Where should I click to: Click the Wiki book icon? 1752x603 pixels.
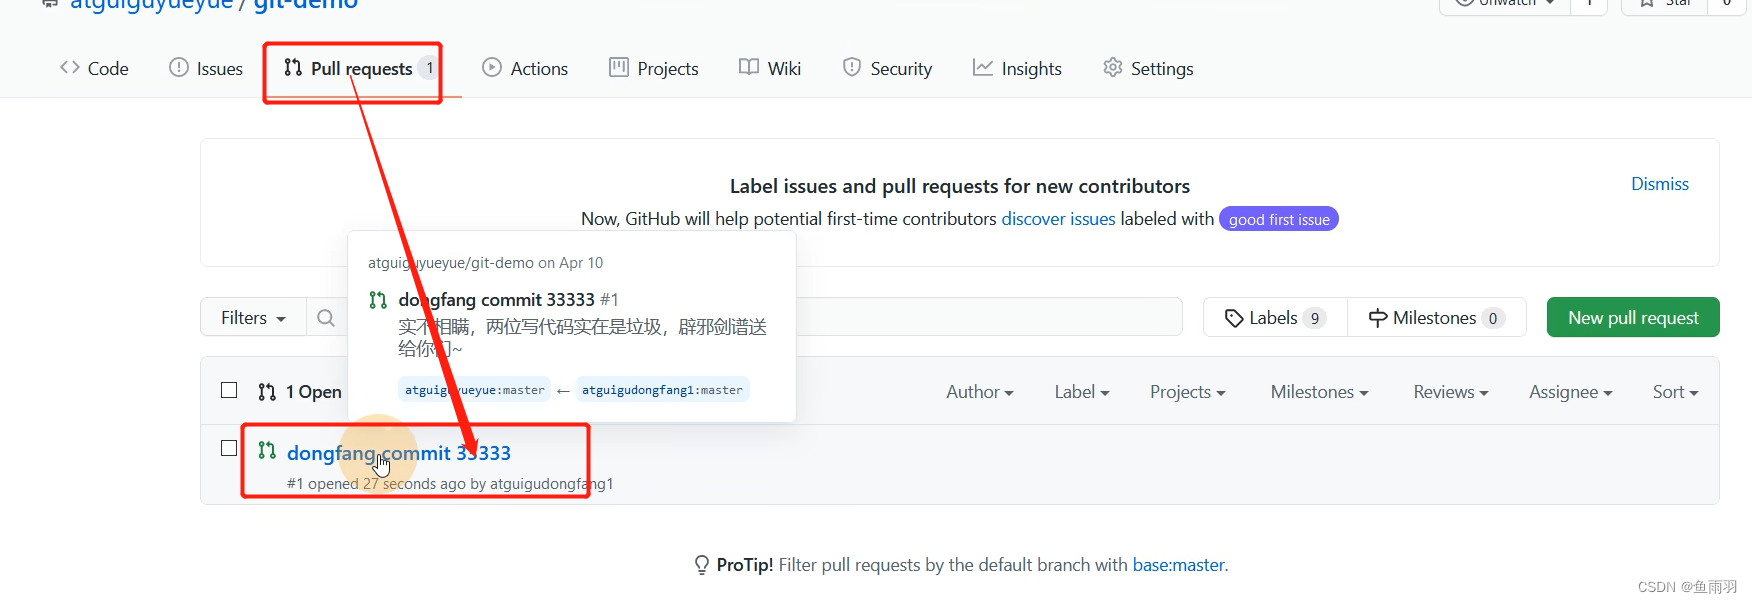[x=749, y=67]
